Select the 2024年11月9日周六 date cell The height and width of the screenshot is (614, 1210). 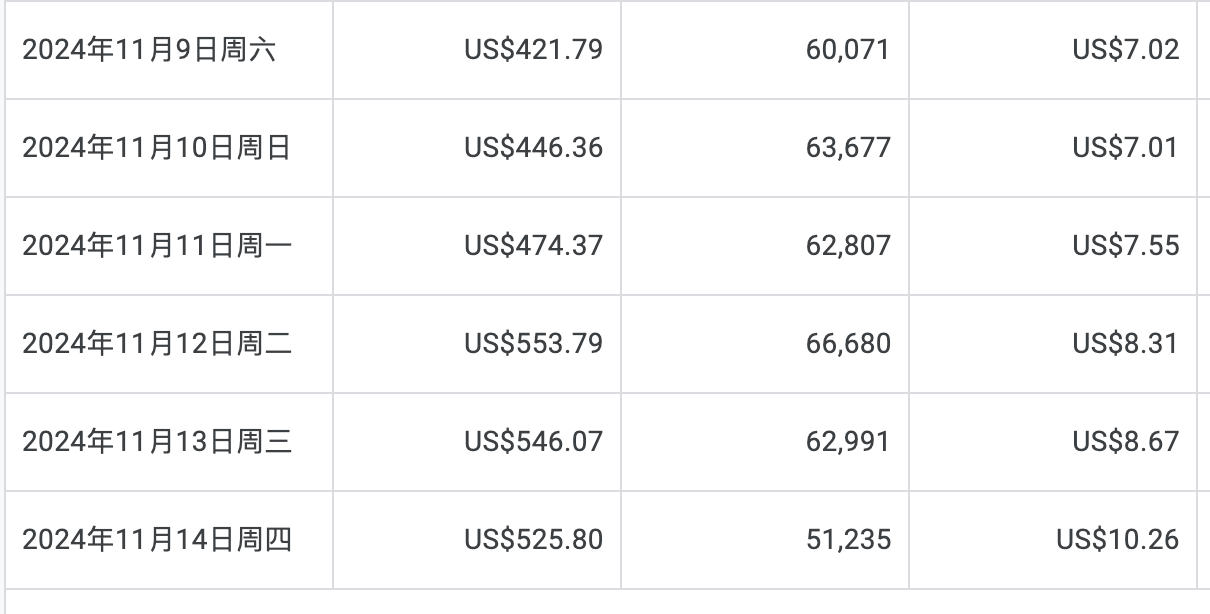pos(169,50)
